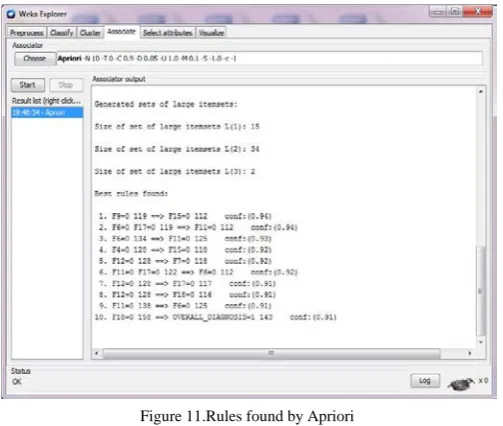Click the horizontal scrollbar thumb

[272, 353]
